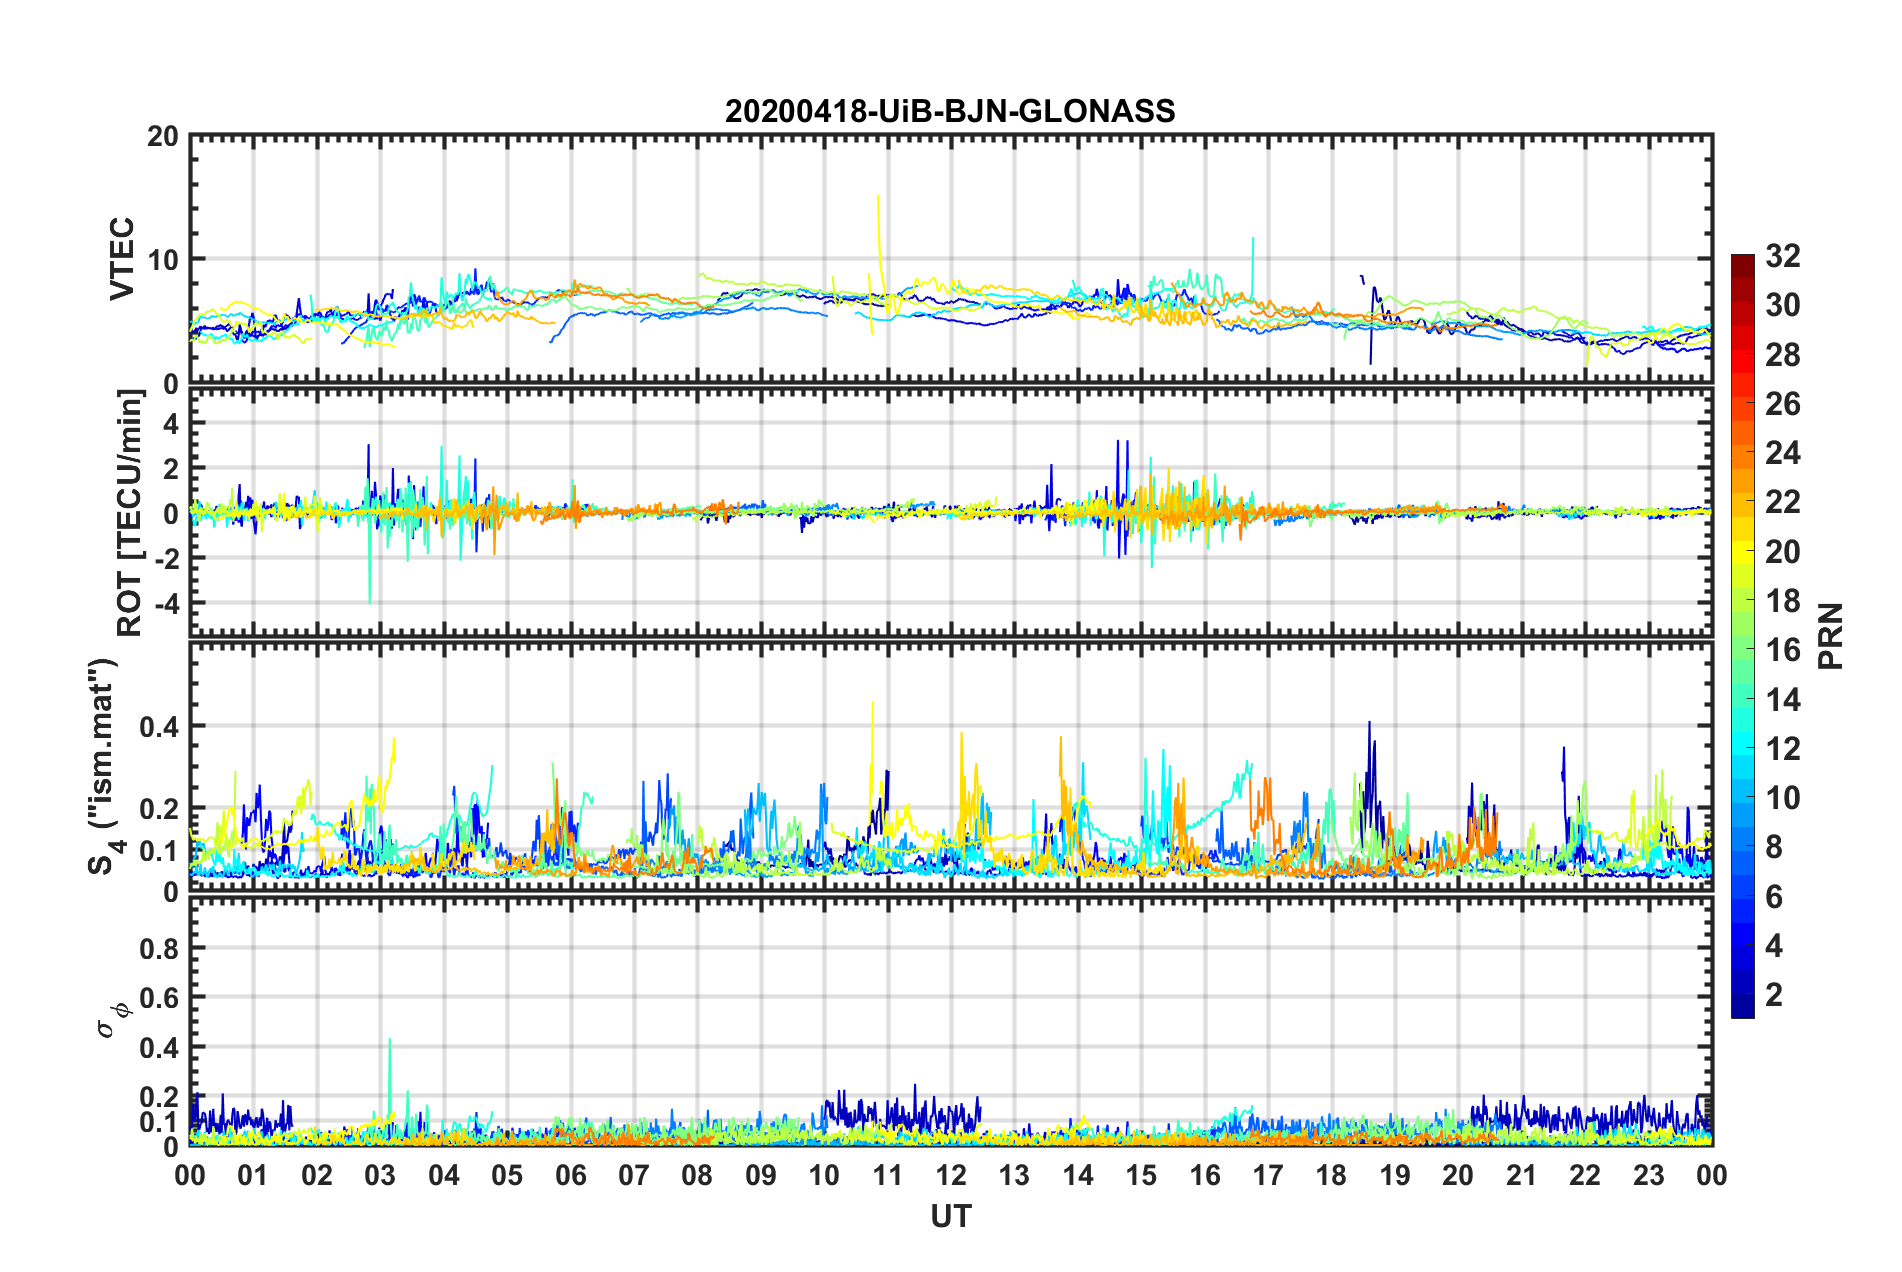Select the 0.4 tick on the S4 axis
1902x1272 pixels.
click(x=160, y=726)
